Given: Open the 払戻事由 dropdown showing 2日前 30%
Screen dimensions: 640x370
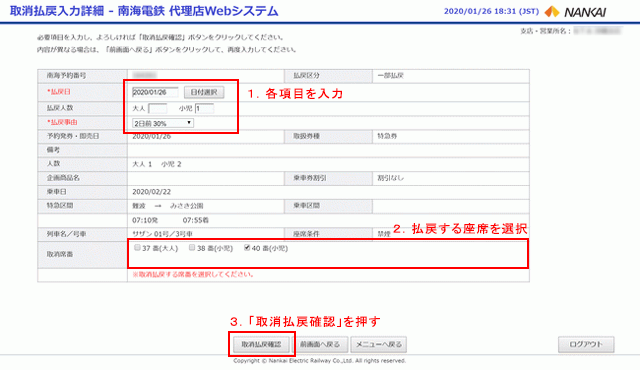Looking at the screenshot, I should tap(163, 123).
